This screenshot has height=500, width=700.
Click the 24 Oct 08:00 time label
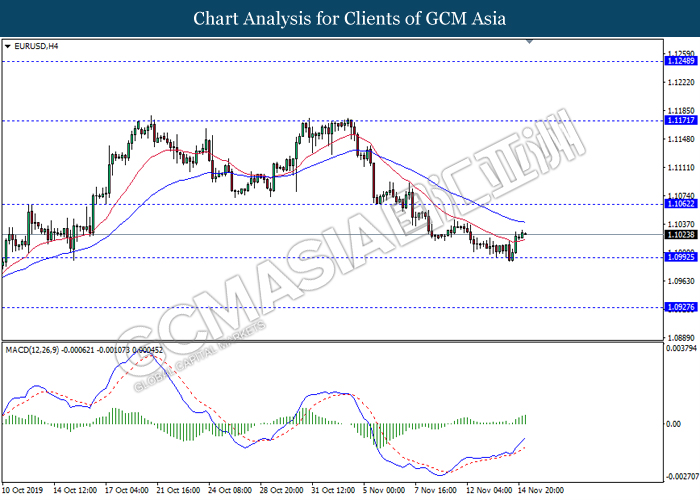click(x=230, y=490)
